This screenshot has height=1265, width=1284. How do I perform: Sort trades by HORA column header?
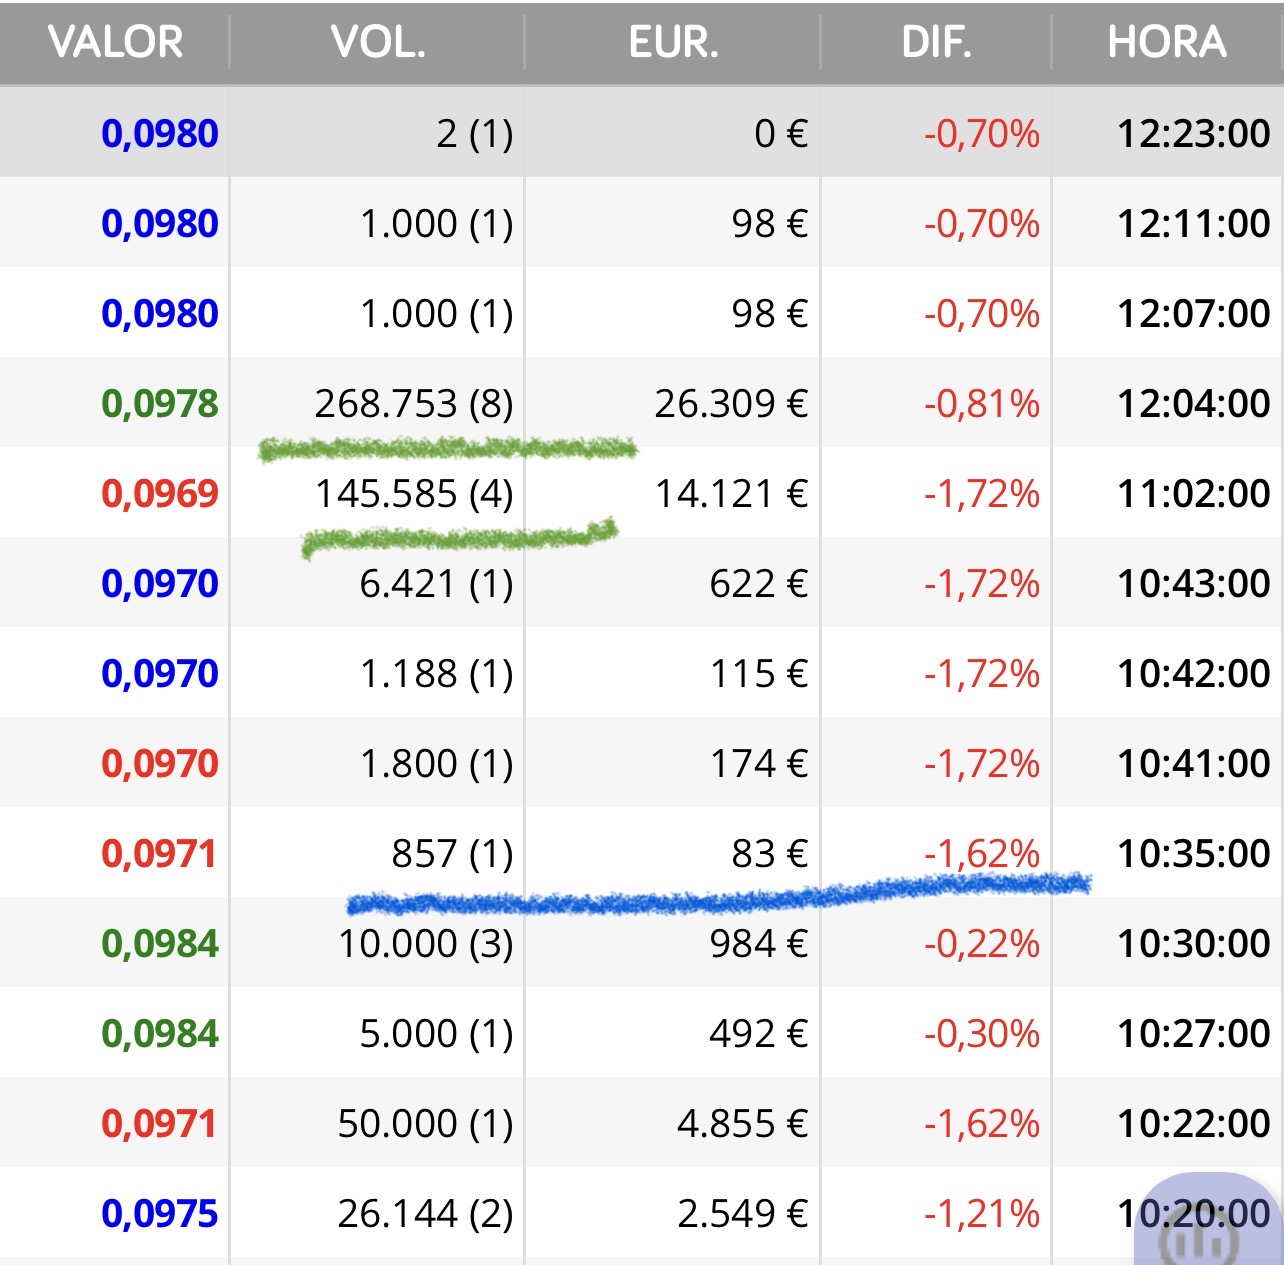pos(1167,43)
